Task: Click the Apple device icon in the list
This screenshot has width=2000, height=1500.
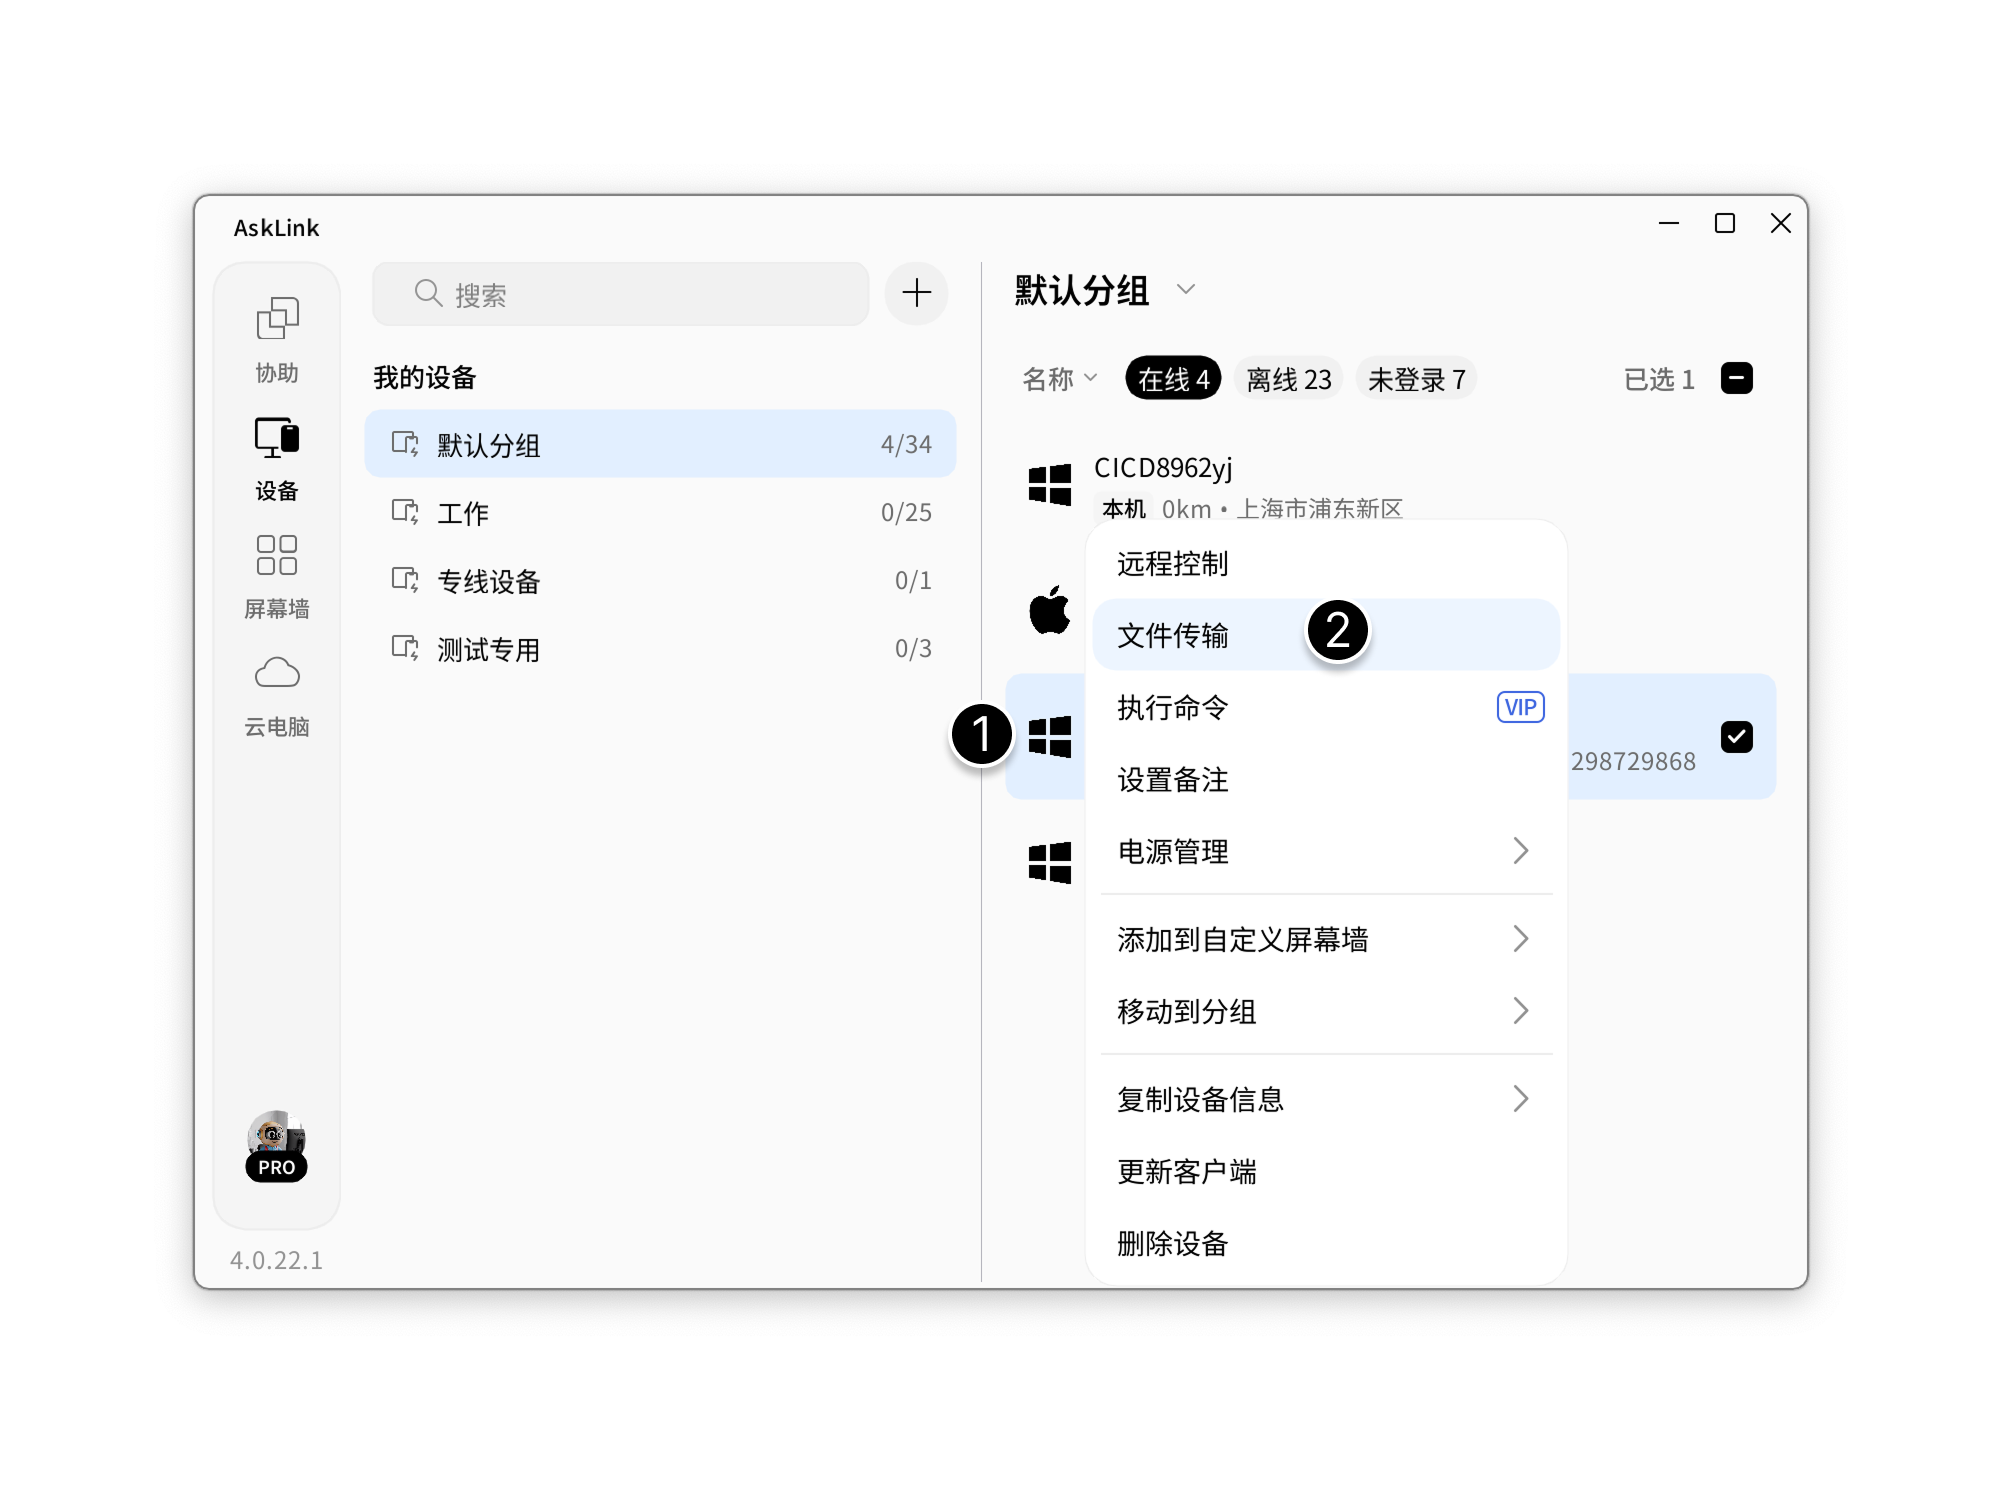Action: [x=1048, y=610]
